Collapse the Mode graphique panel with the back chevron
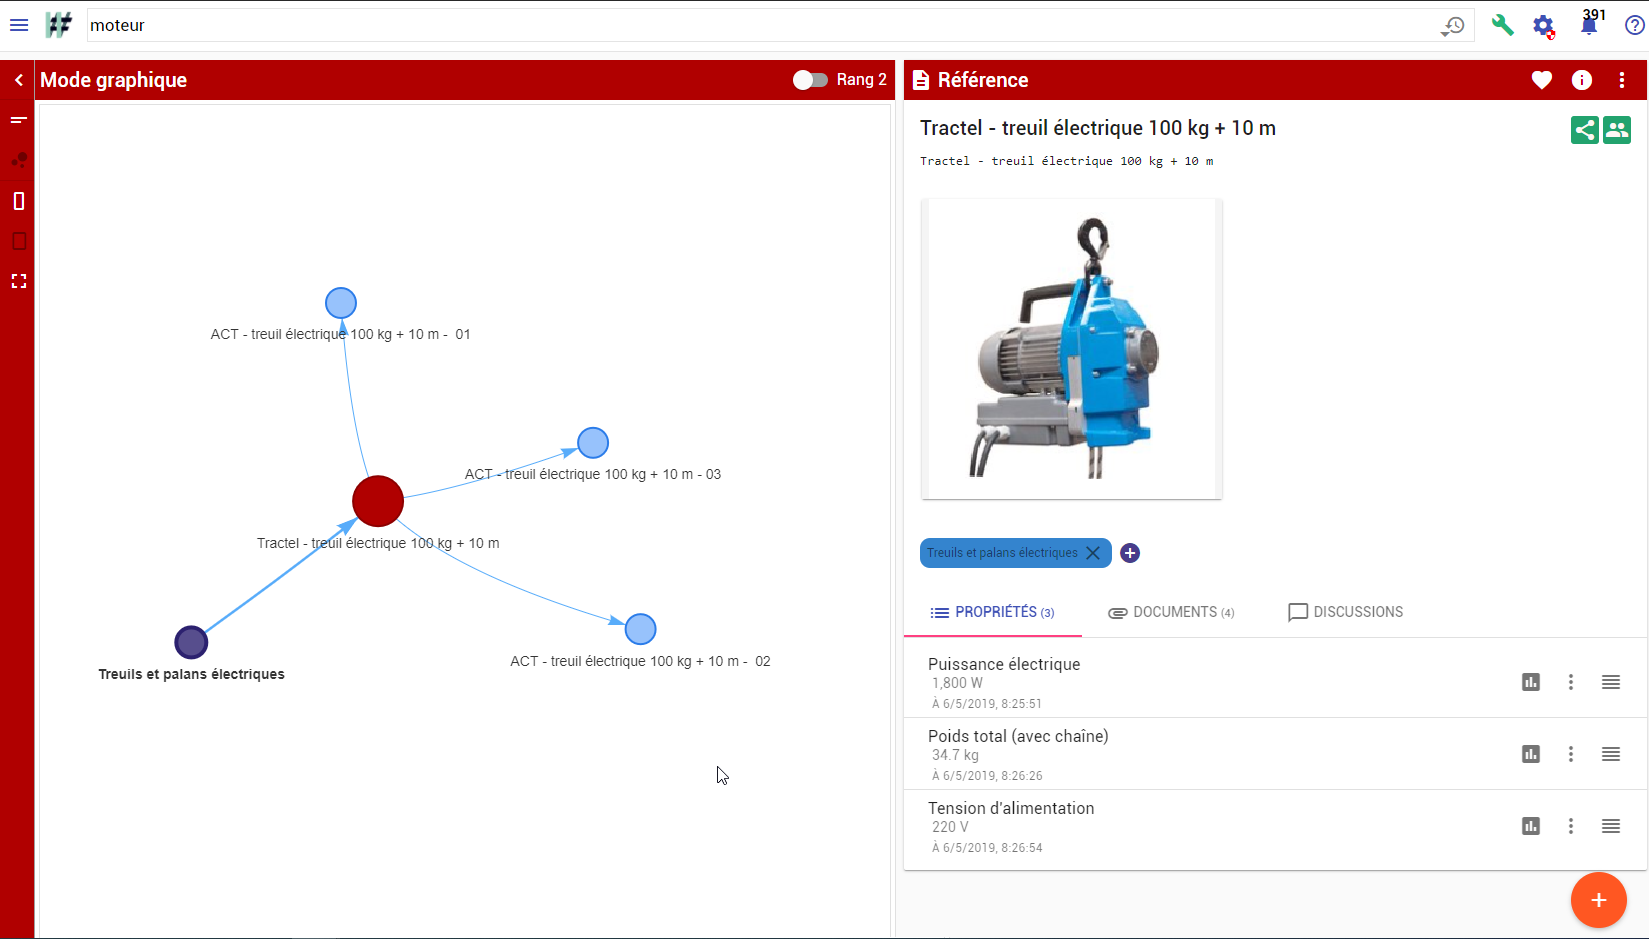The image size is (1649, 939). (x=18, y=80)
